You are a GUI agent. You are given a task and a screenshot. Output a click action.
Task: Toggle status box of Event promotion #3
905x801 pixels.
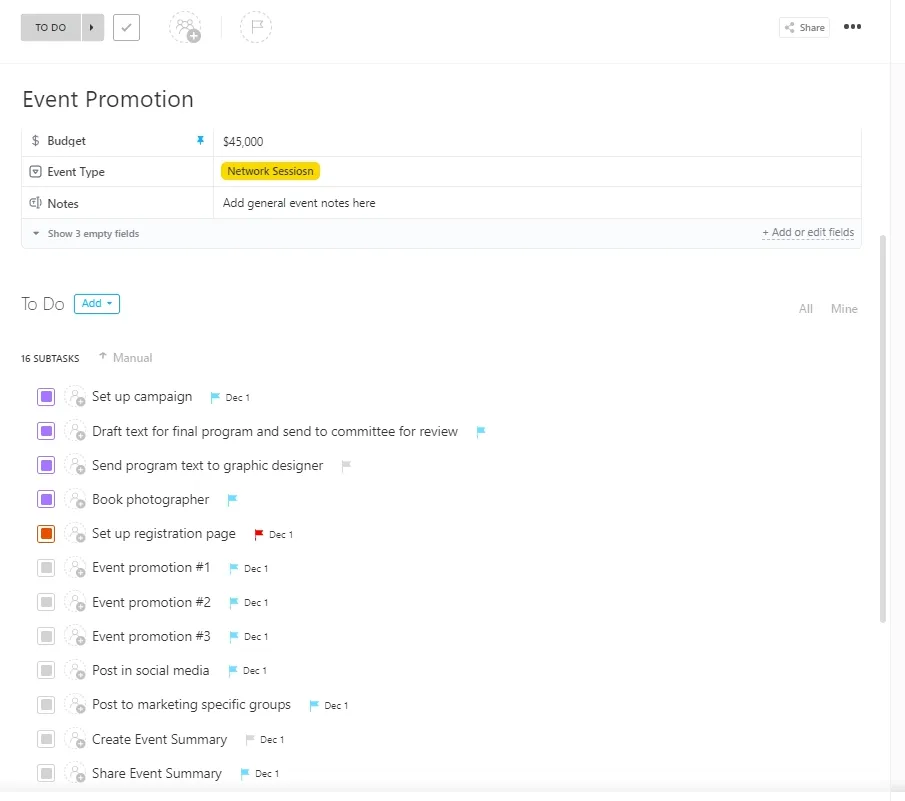[x=46, y=636]
